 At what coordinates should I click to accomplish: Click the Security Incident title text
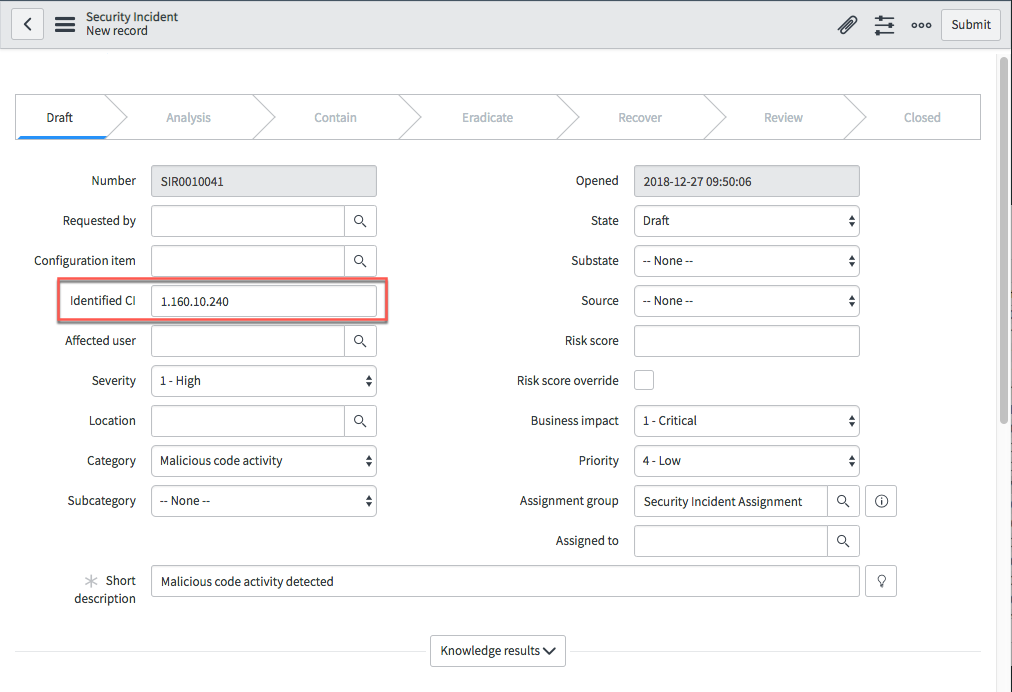[132, 17]
